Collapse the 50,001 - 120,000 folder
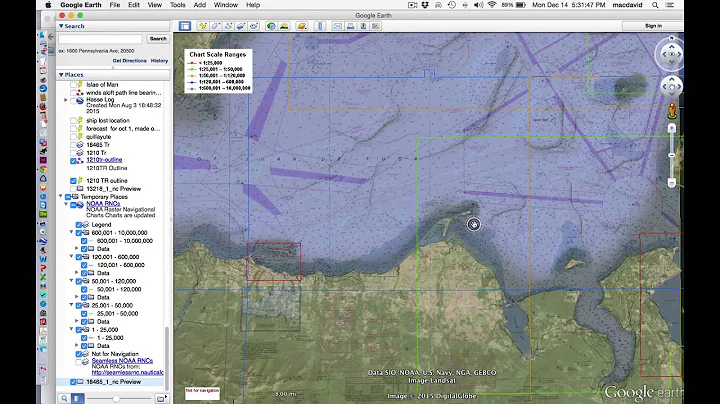The image size is (720, 404). (71, 281)
